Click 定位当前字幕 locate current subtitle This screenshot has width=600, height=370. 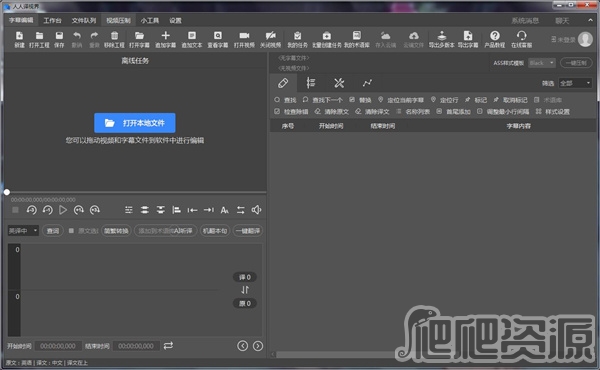click(x=401, y=100)
